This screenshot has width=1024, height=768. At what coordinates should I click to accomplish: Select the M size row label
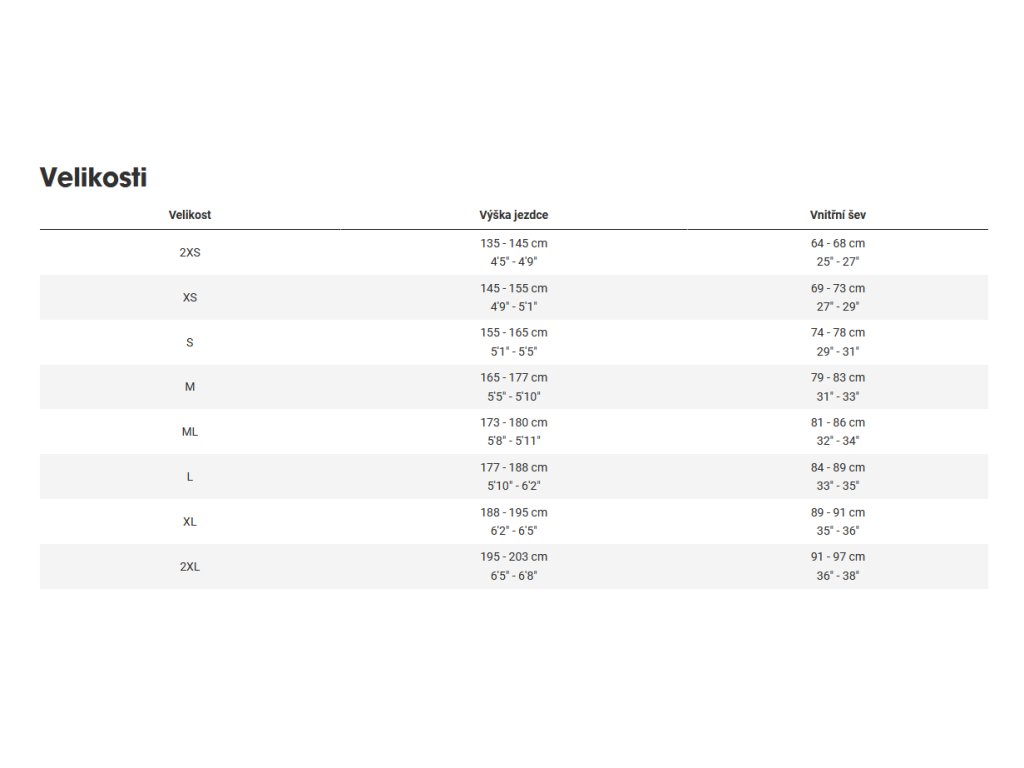pos(190,387)
